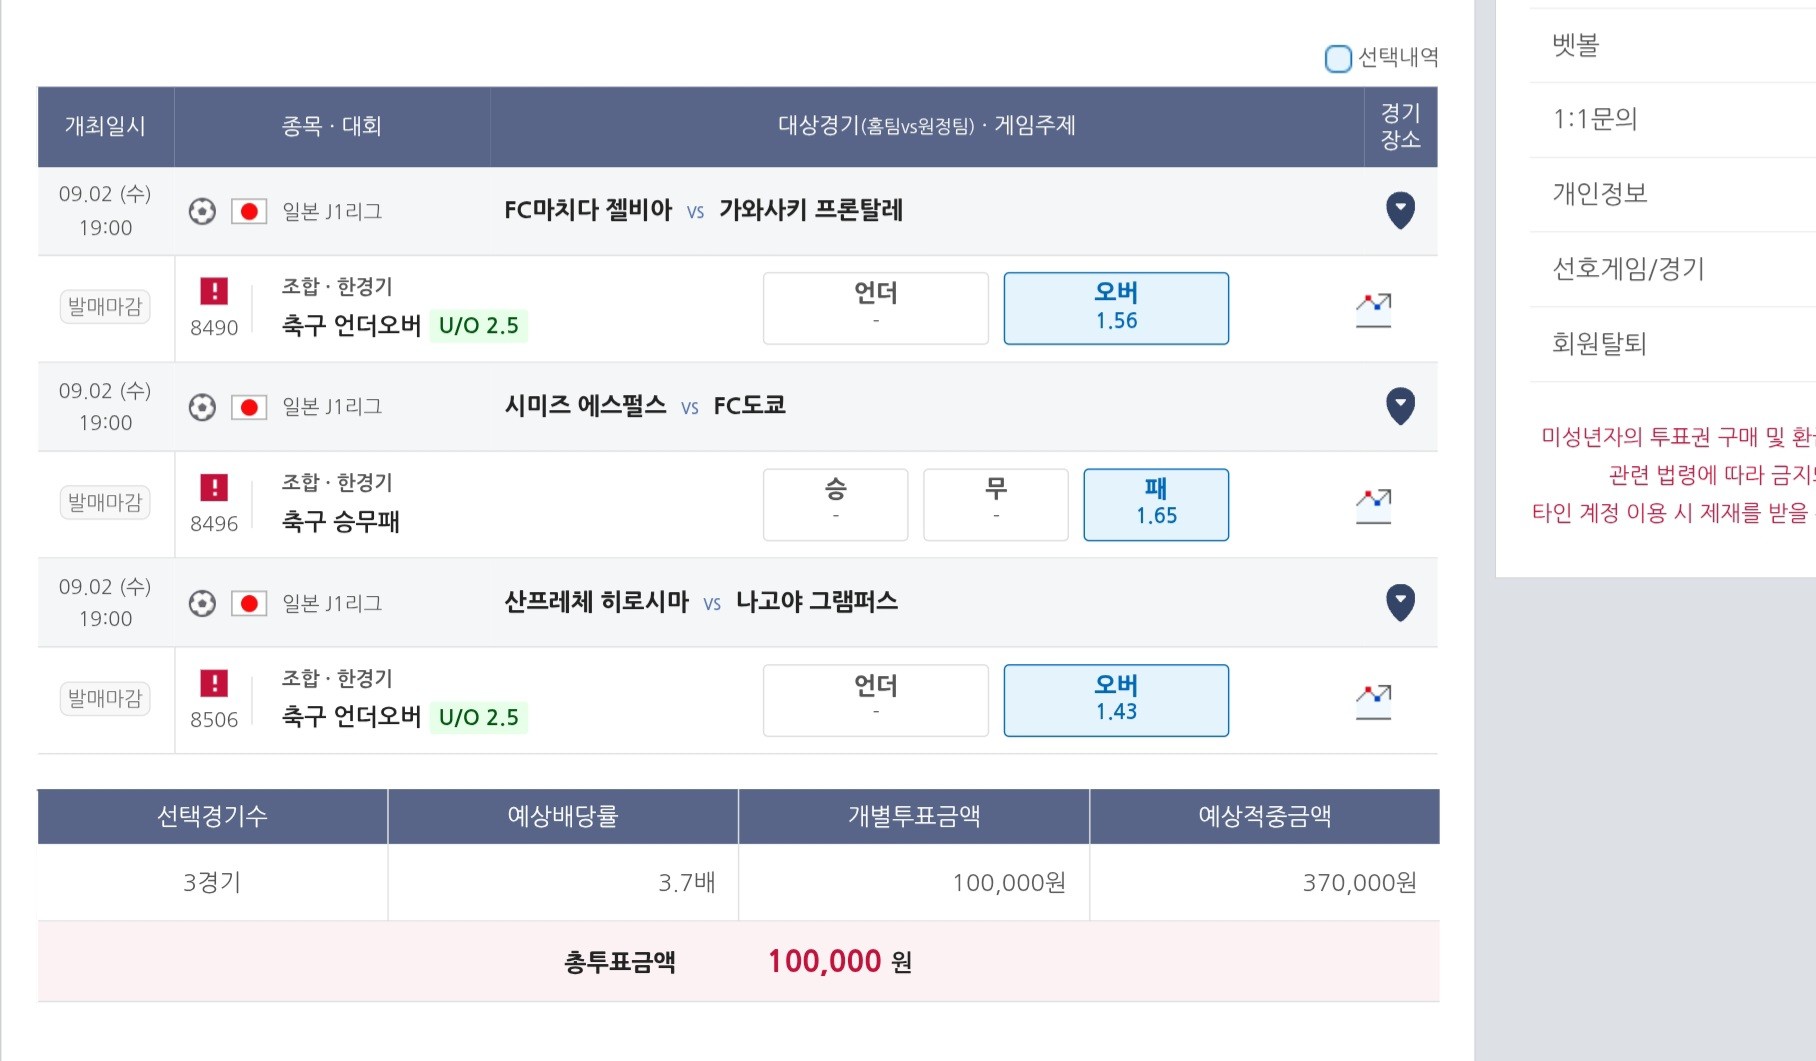Click Japan flag icon in 시미즈 에스펄스 row
This screenshot has width=1816, height=1061.
coord(249,407)
